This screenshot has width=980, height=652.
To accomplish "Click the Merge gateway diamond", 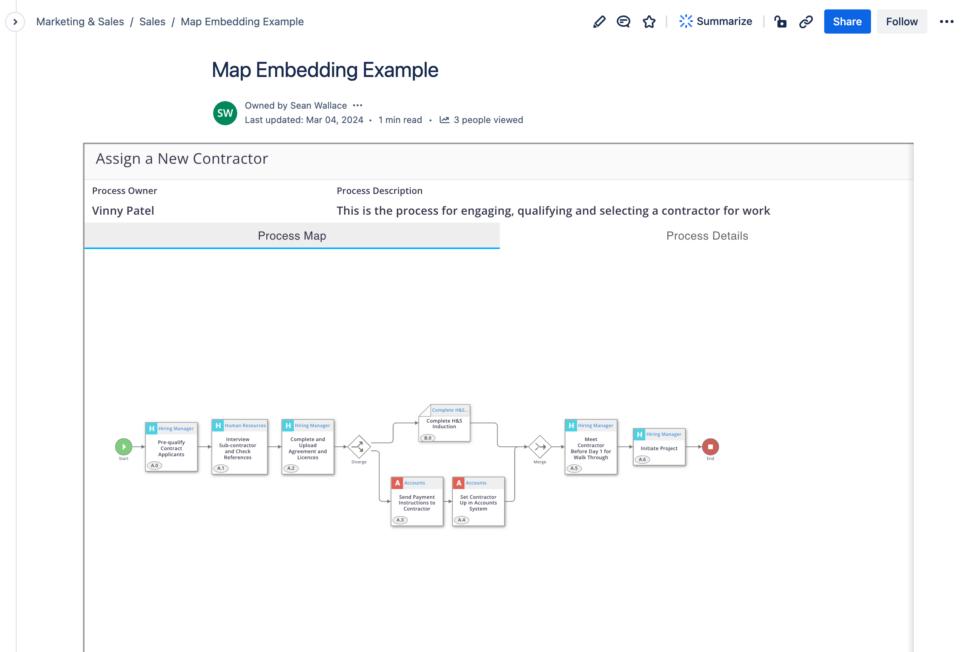I will point(539,447).
